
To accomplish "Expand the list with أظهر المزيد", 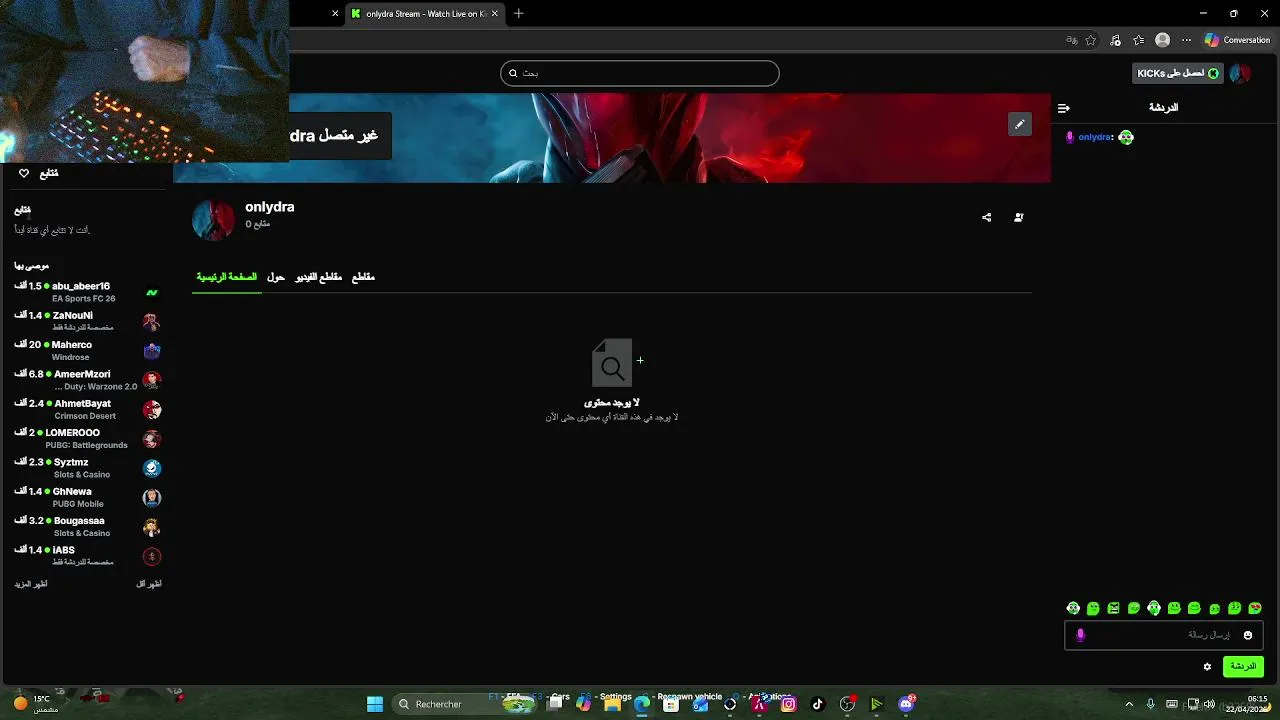I will [x=31, y=584].
